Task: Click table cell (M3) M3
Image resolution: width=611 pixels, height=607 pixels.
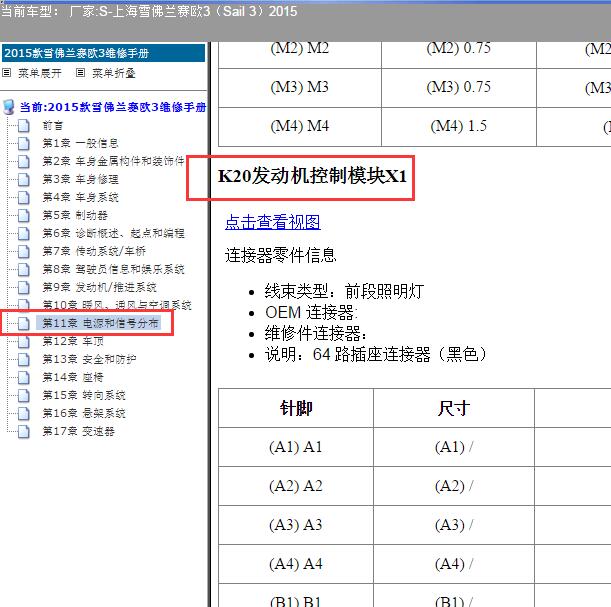Action: [300, 87]
